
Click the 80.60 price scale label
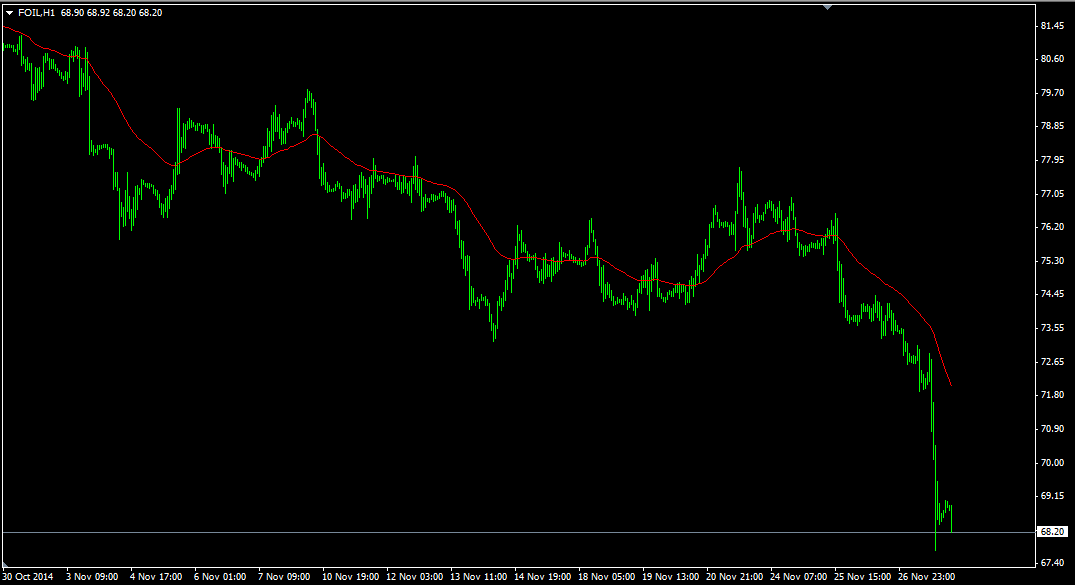tap(1052, 60)
